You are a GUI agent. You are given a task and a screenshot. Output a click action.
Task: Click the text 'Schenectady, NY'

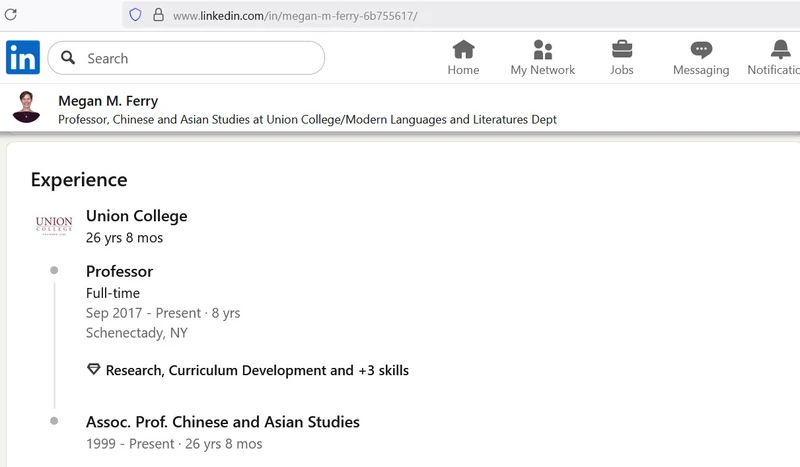137,333
